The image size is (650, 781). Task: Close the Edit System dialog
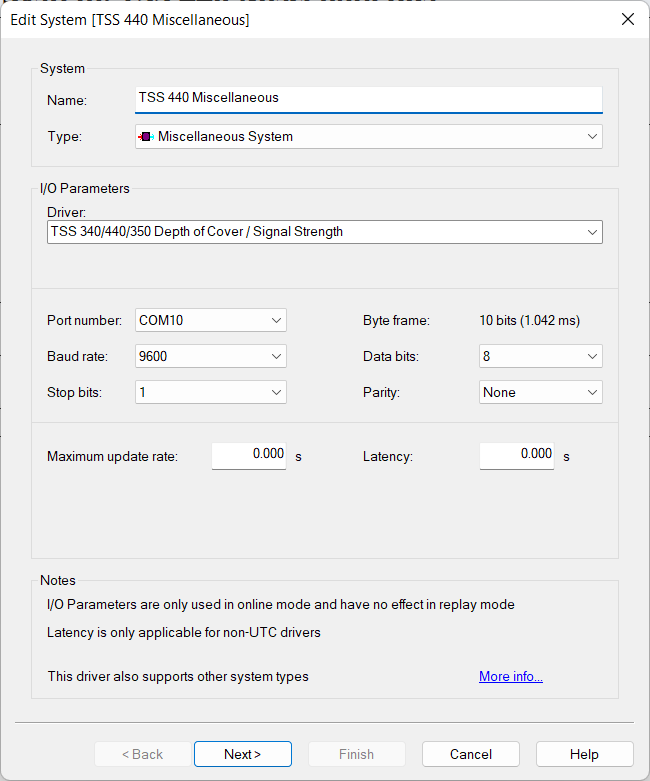coord(628,19)
